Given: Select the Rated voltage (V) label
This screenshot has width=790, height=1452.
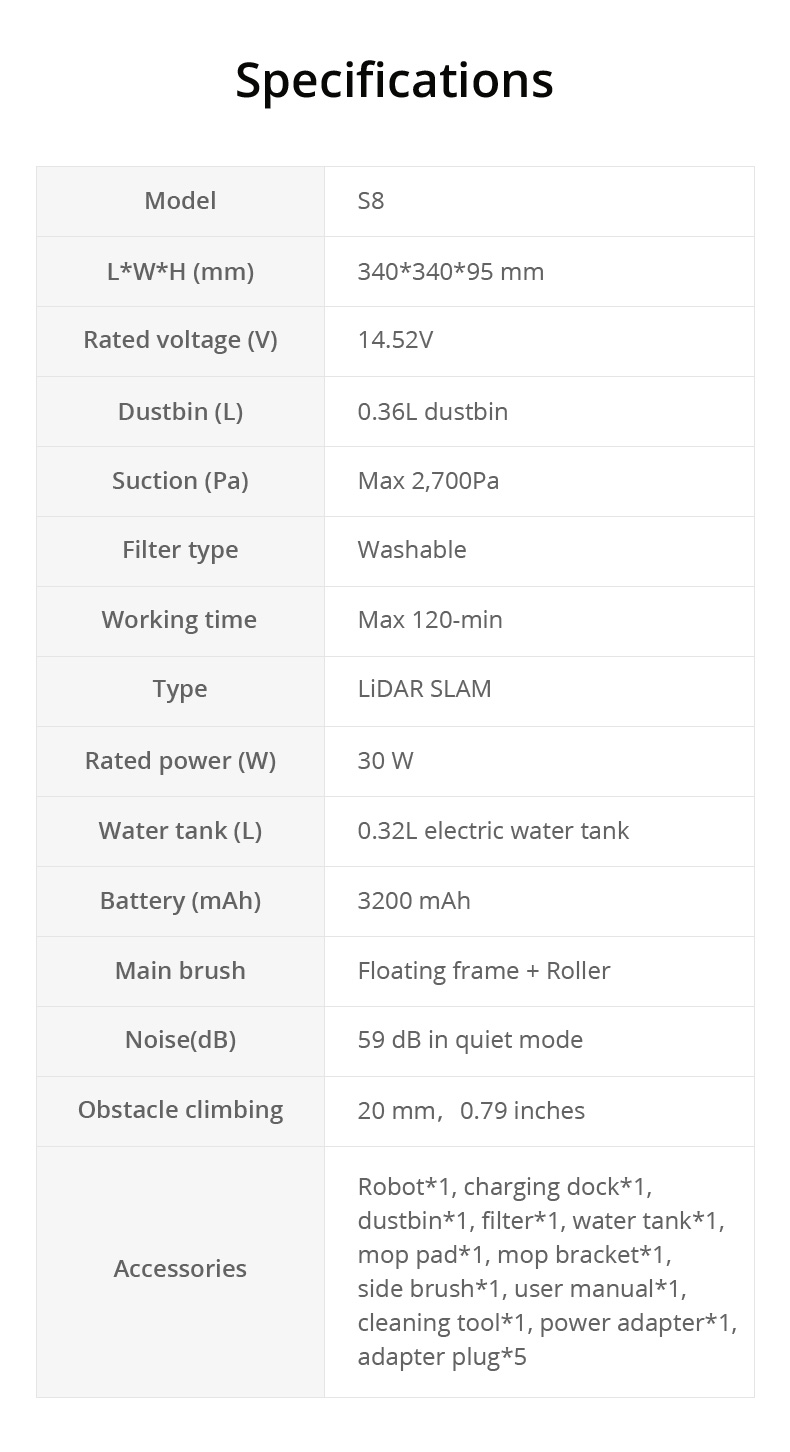Looking at the screenshot, I should pos(180,340).
